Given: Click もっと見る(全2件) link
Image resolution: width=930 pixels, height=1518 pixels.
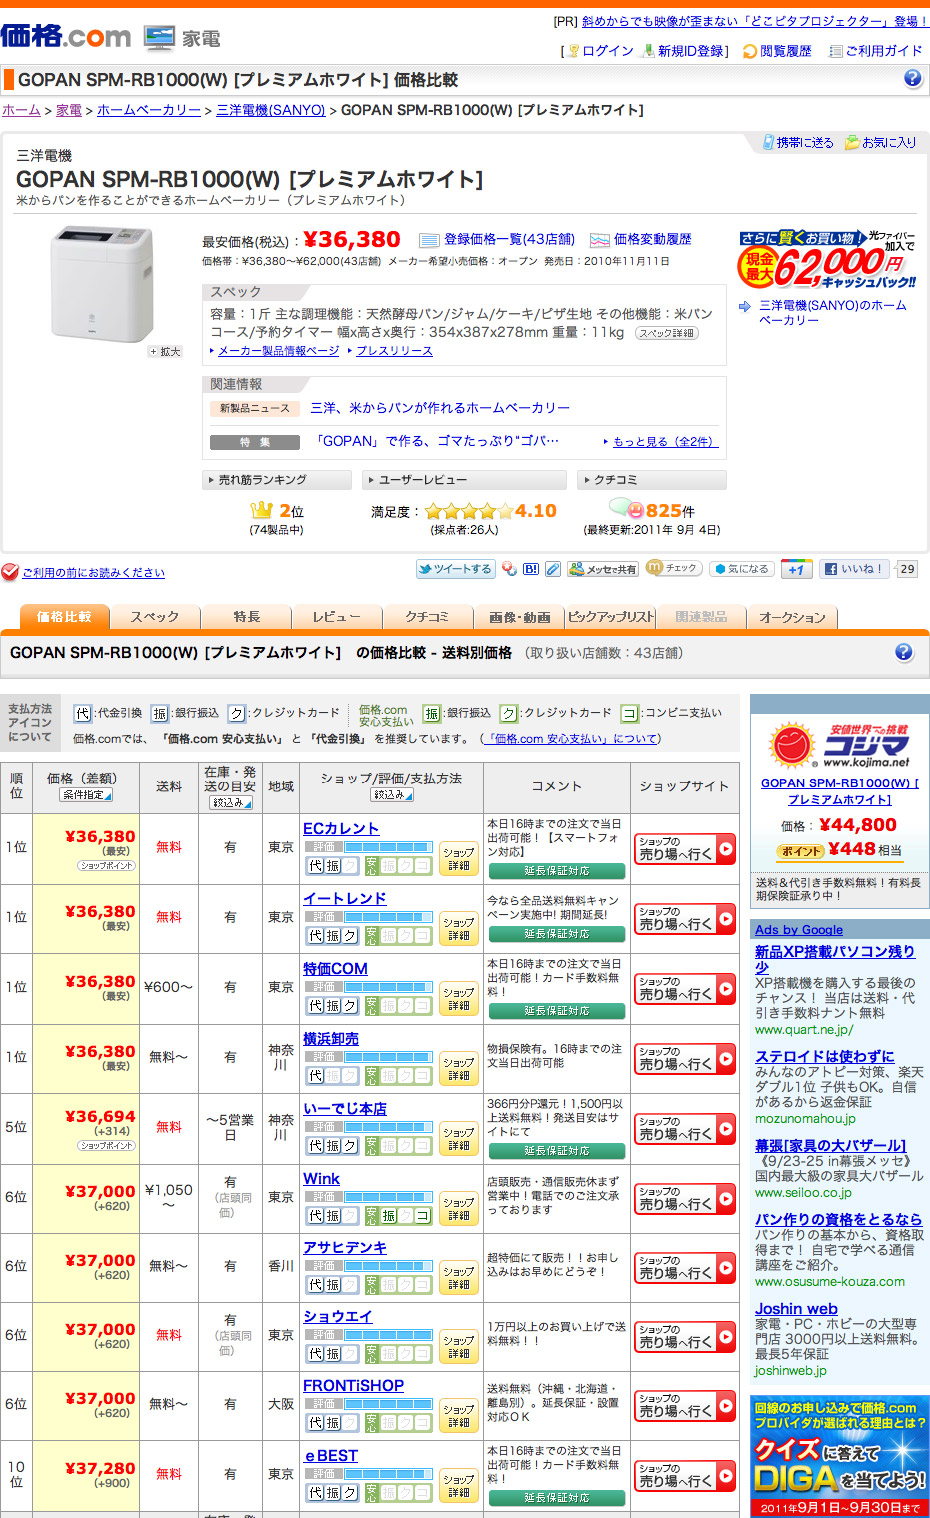Looking at the screenshot, I should coord(664,441).
